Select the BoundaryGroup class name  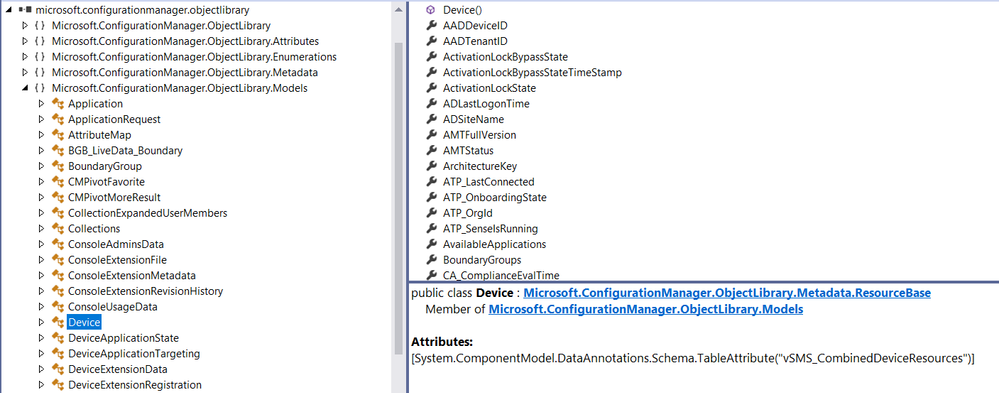104,166
